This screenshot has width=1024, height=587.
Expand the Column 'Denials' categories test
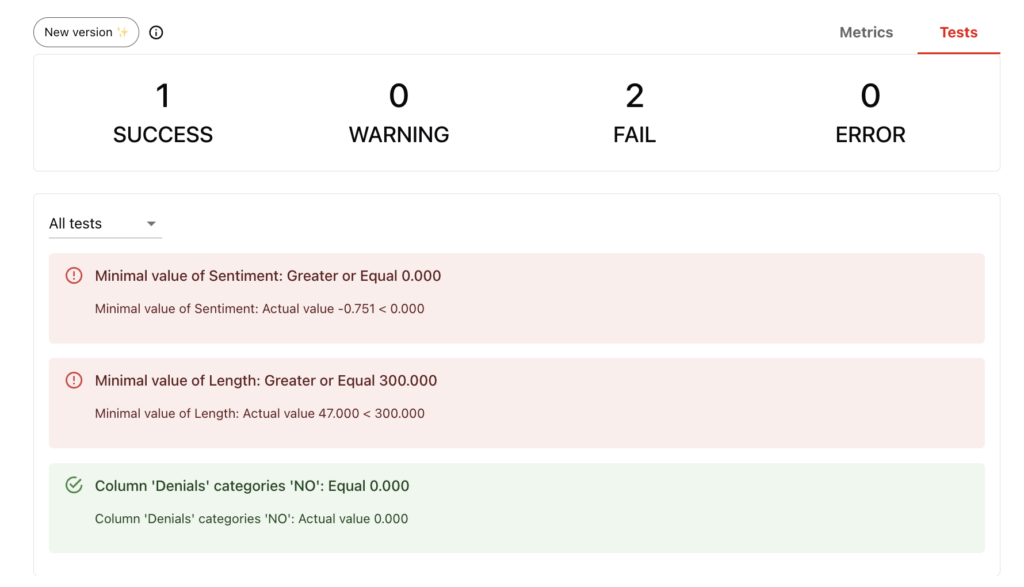pyautogui.click(x=252, y=486)
